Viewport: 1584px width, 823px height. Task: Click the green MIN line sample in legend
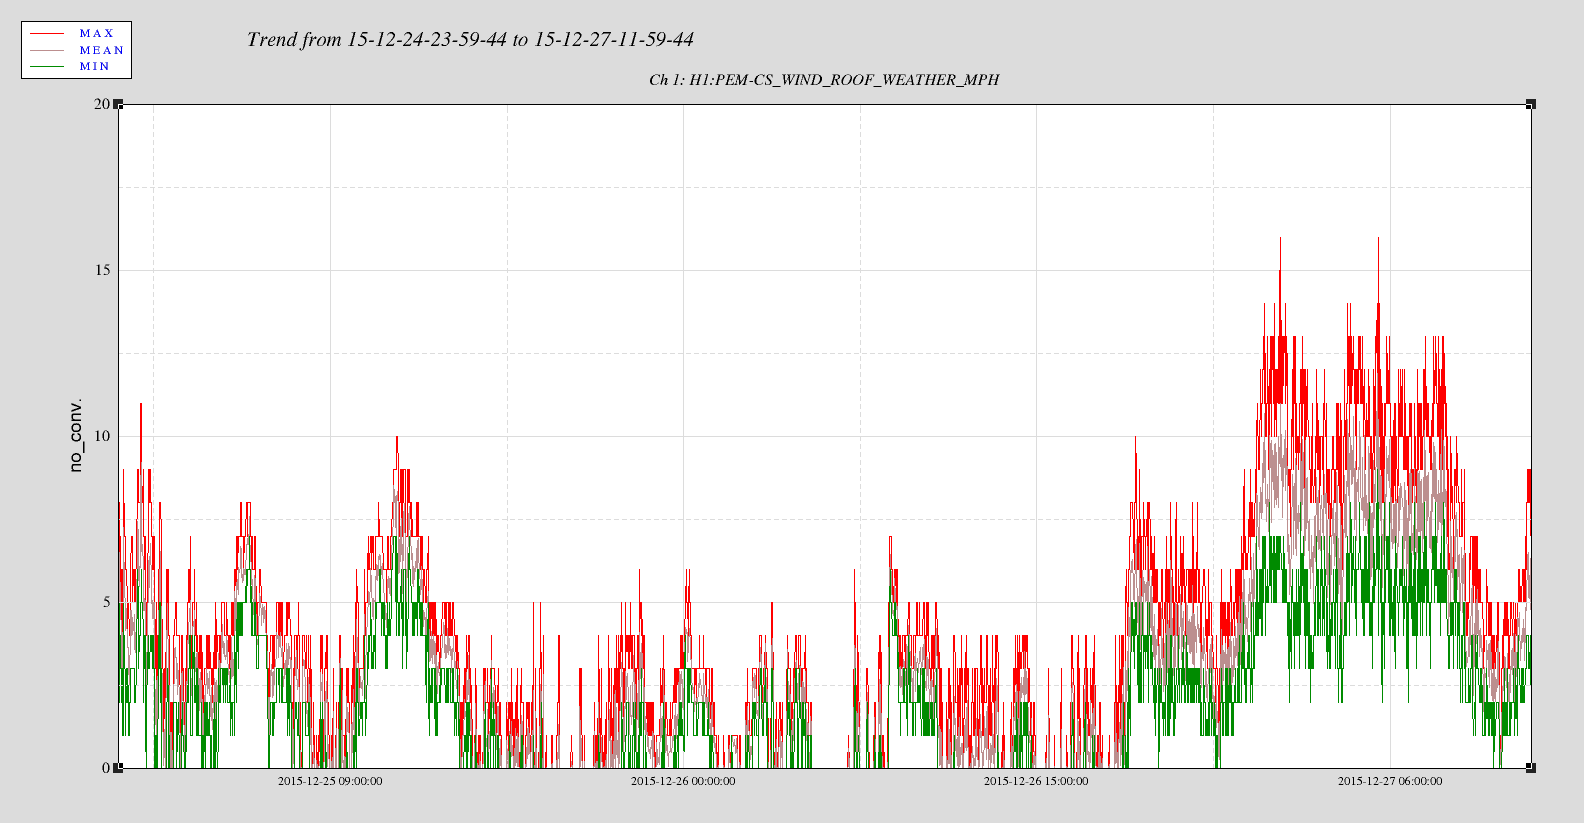tap(47, 67)
